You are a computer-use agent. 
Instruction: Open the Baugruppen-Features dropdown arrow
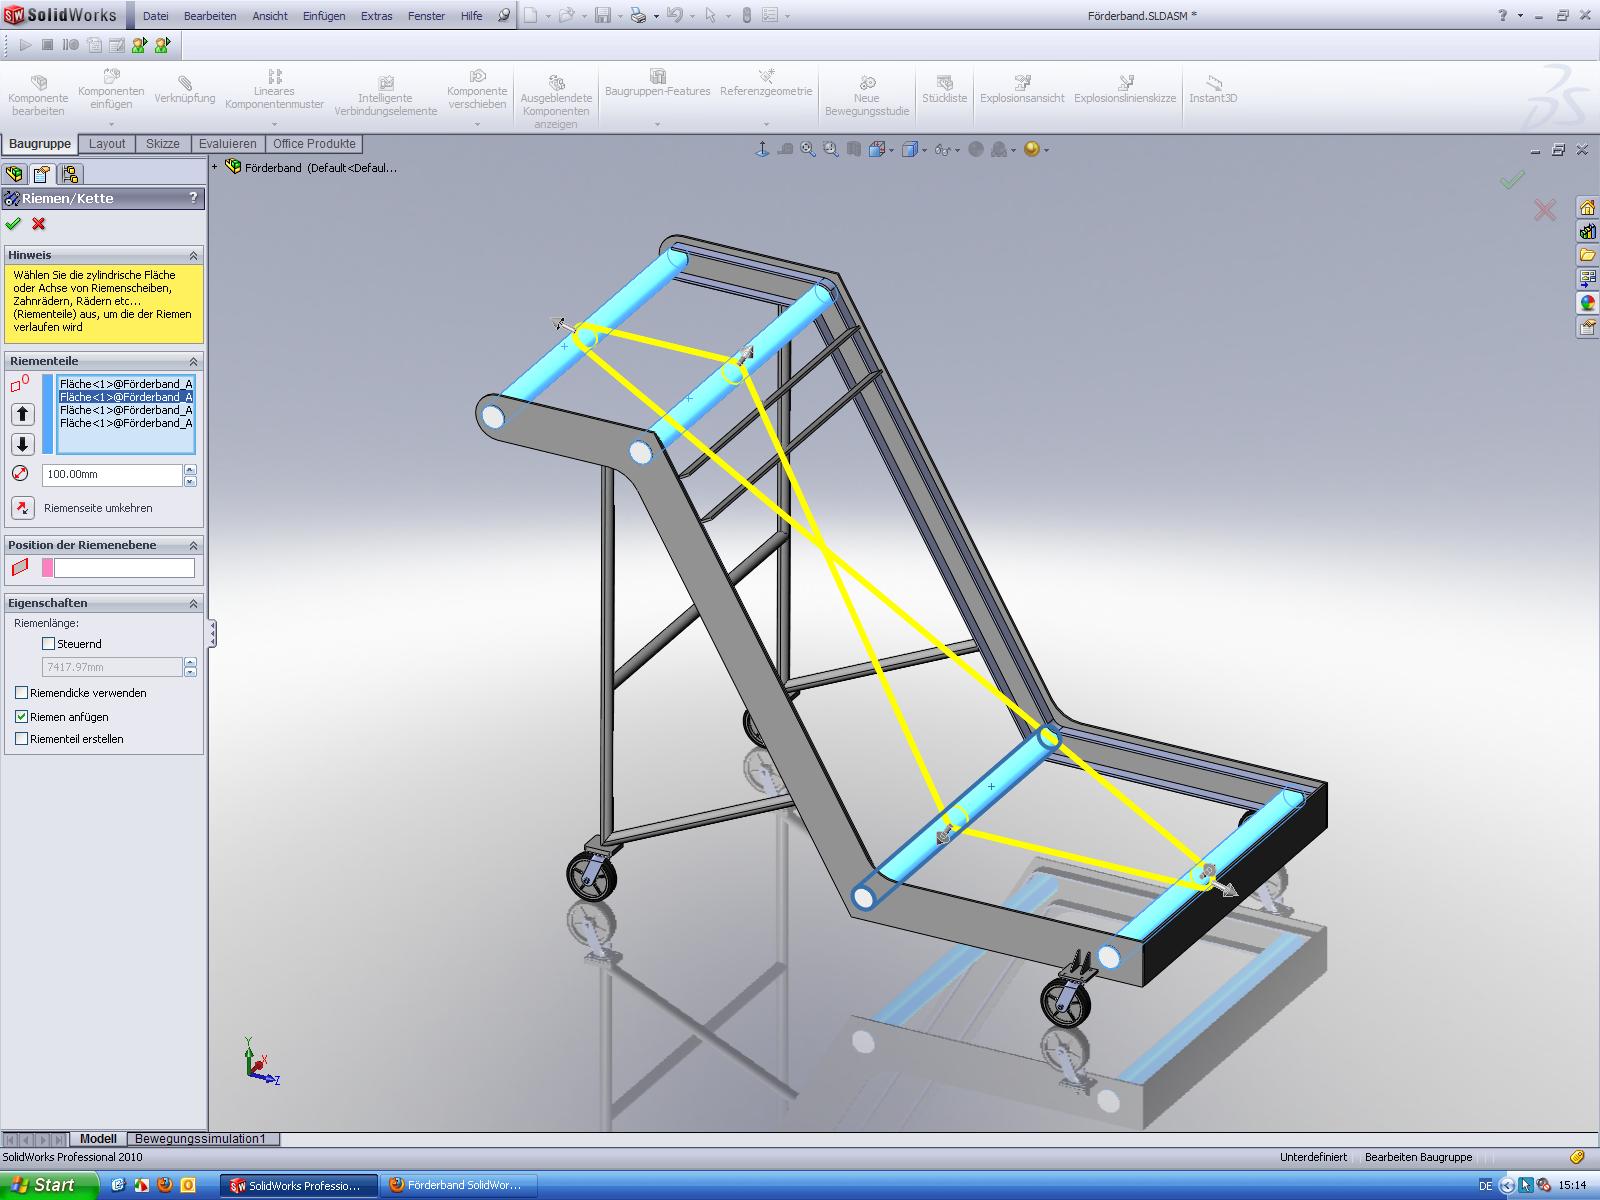657,125
